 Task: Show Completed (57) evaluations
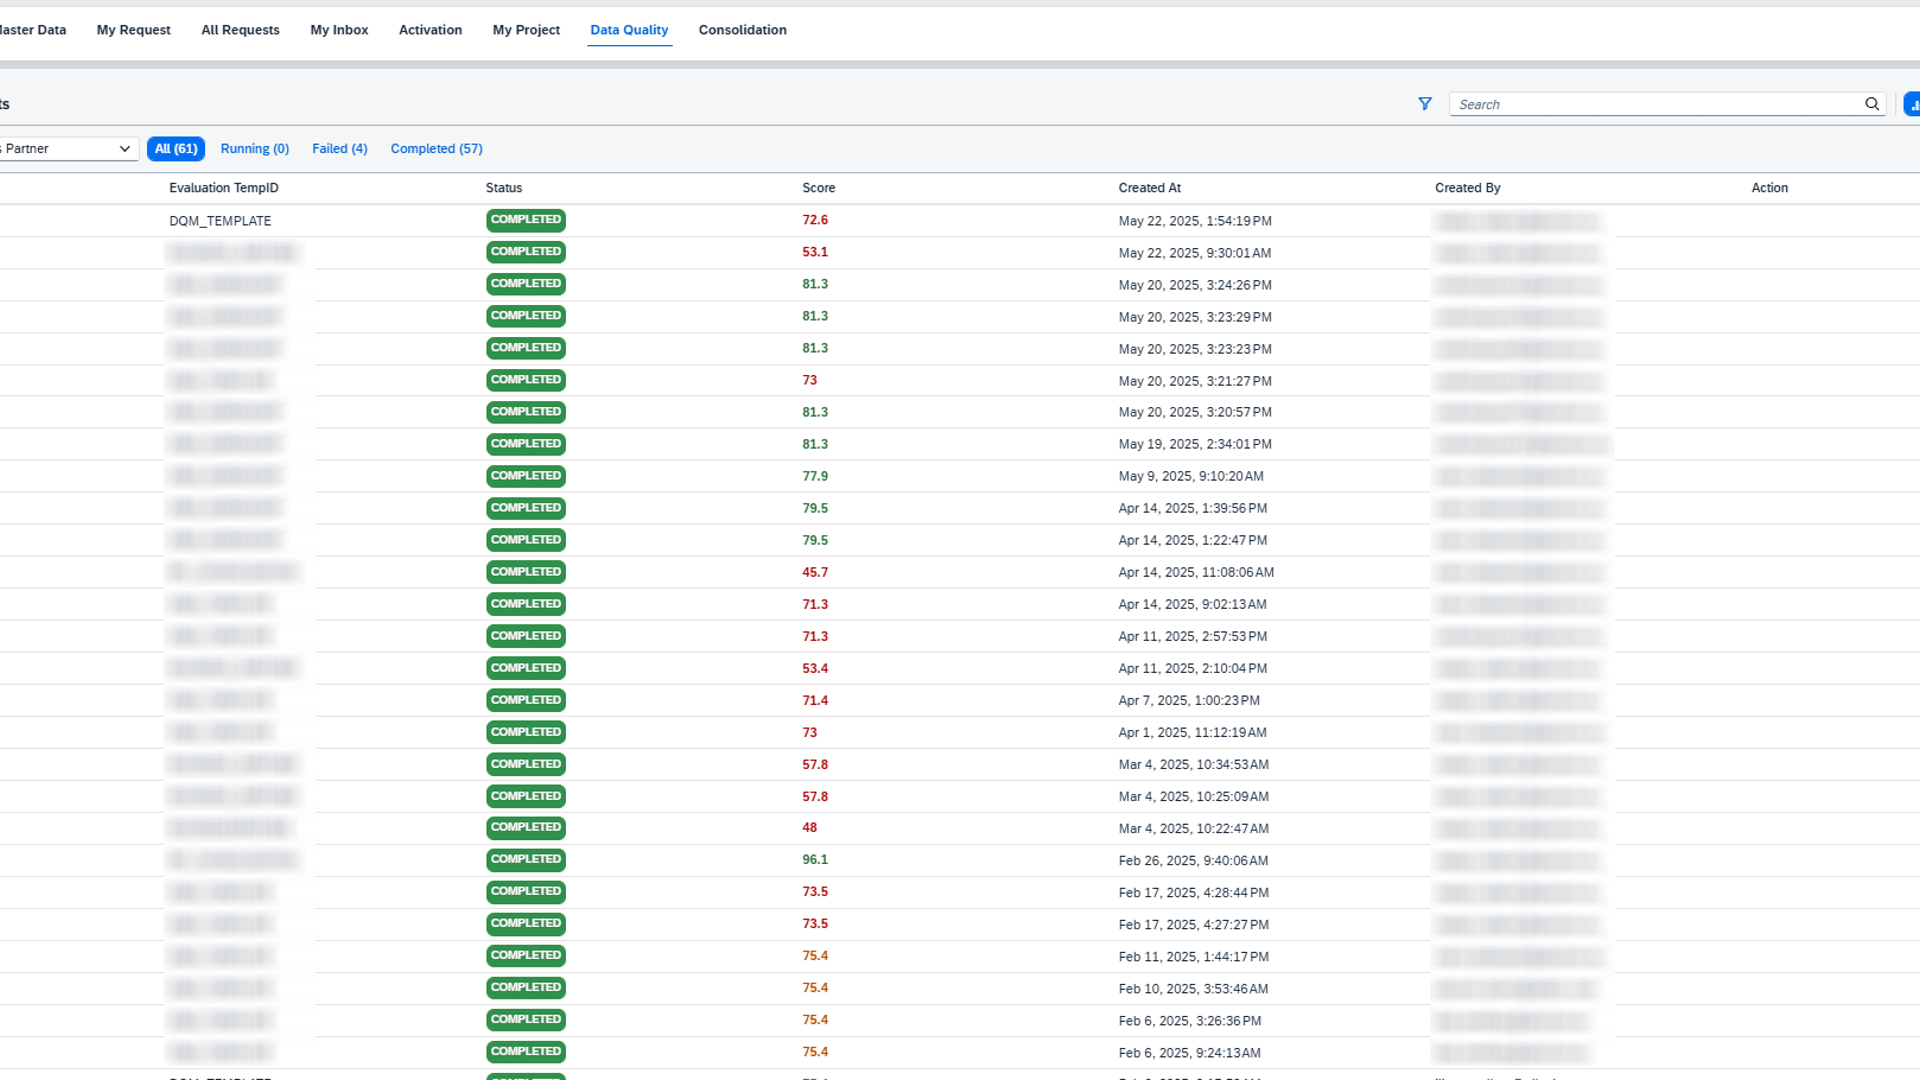coord(437,149)
